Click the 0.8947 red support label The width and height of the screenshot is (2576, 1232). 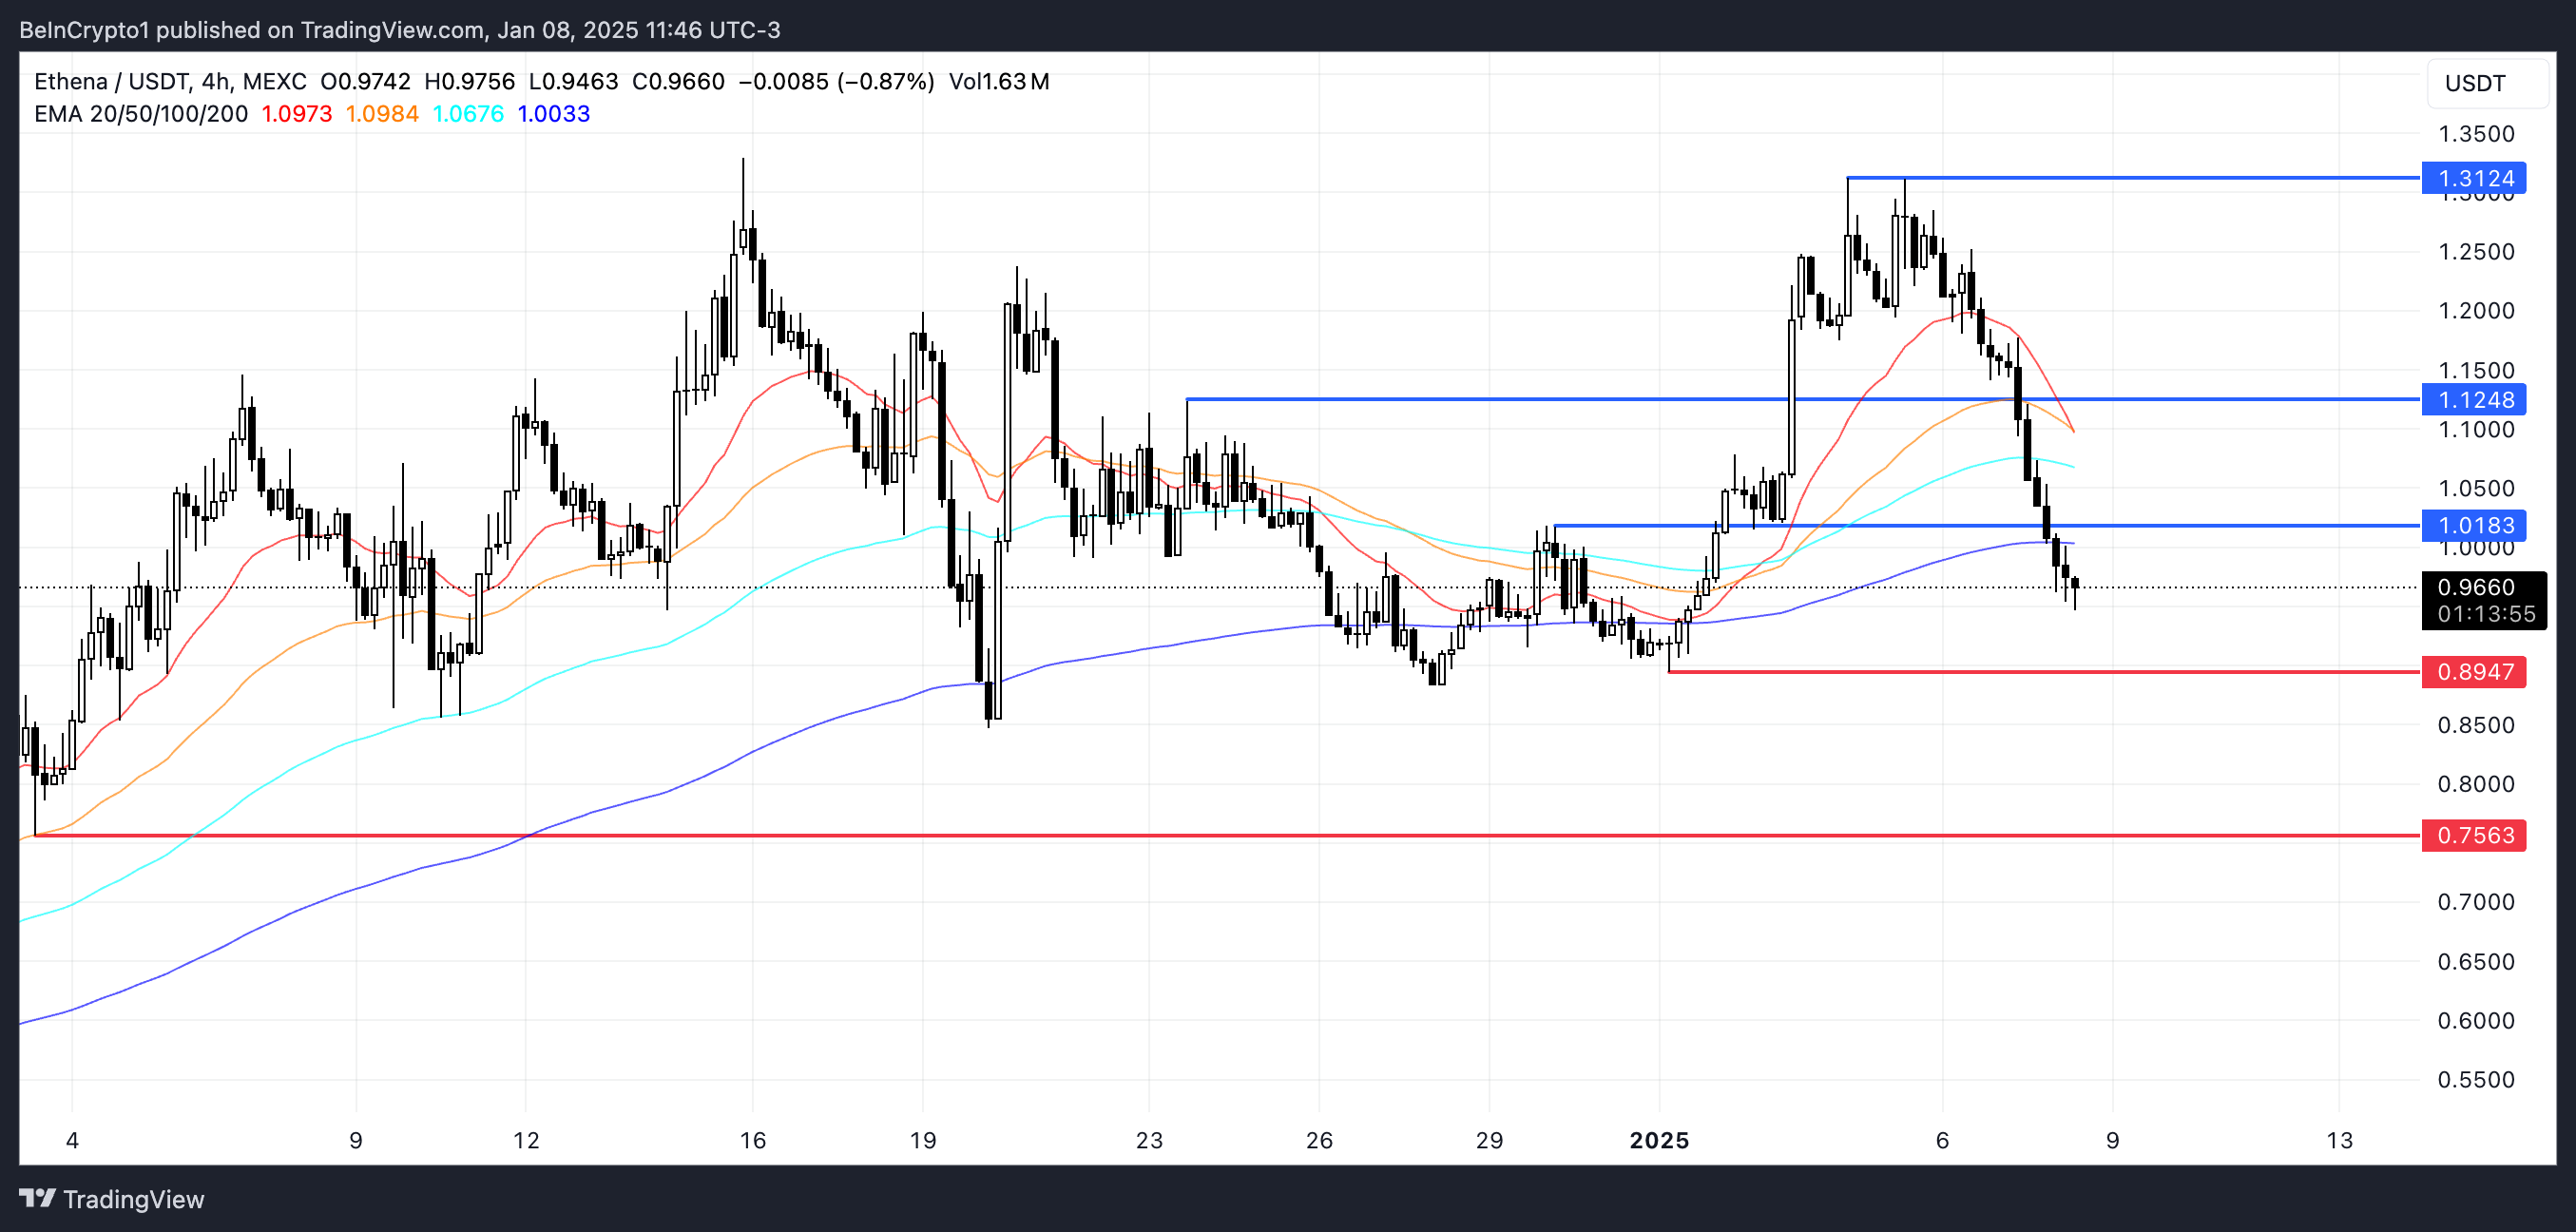(2473, 671)
